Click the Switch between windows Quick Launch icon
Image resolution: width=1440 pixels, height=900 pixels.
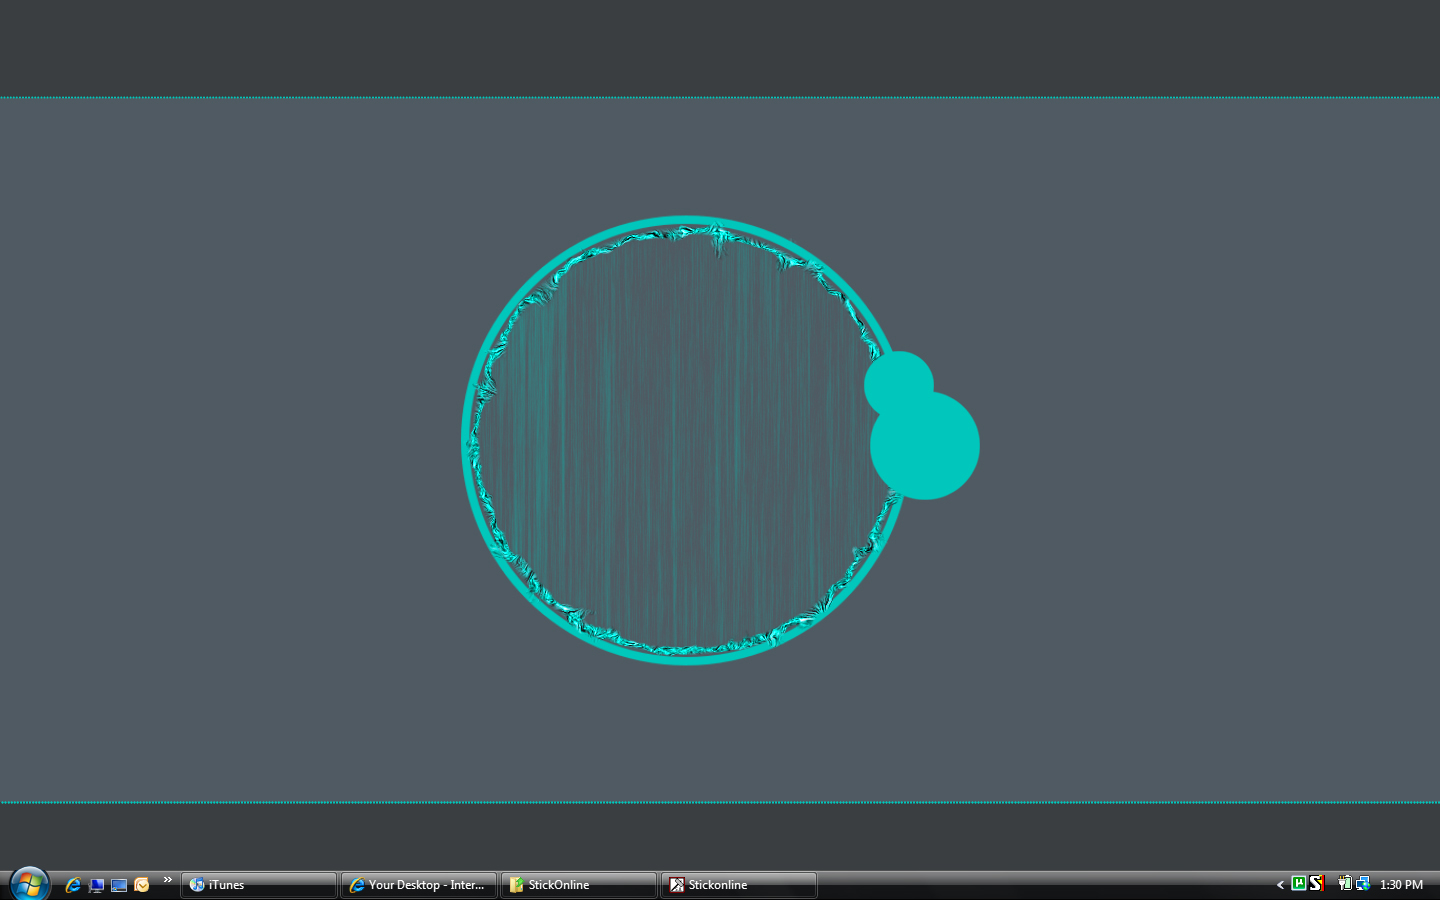[x=119, y=885]
